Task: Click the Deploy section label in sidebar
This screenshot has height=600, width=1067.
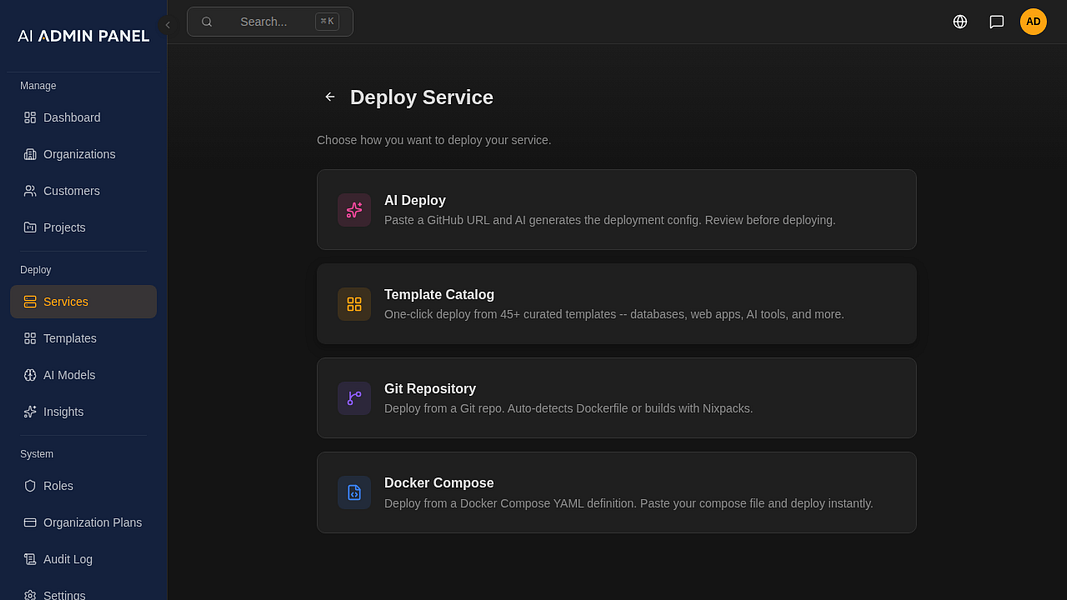Action: (x=35, y=270)
